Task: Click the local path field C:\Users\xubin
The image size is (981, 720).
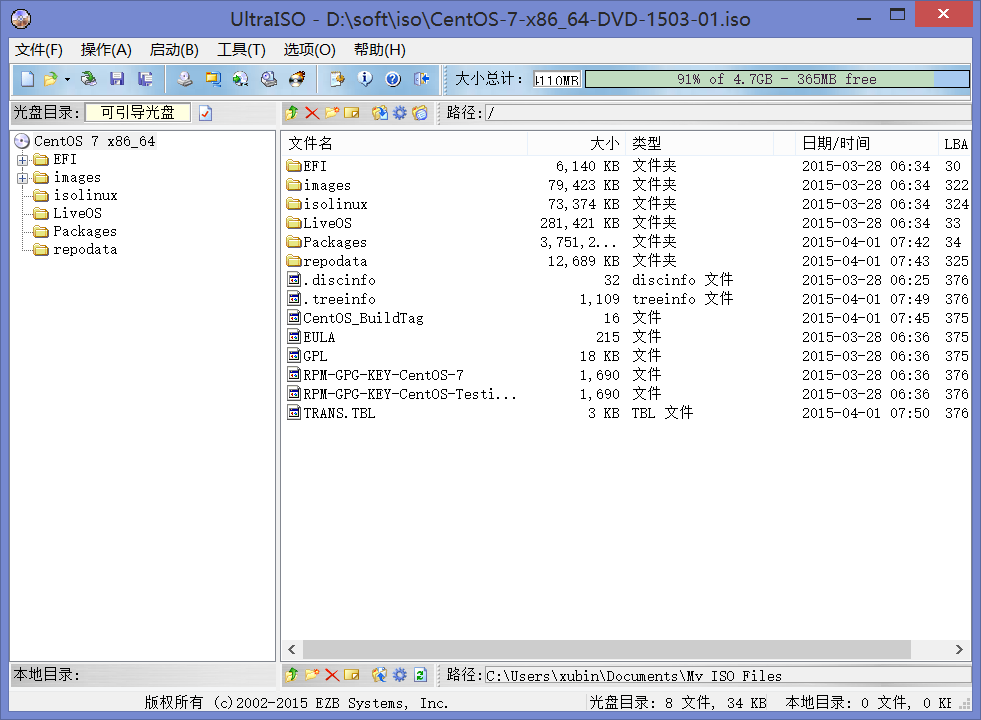Action: [728, 676]
